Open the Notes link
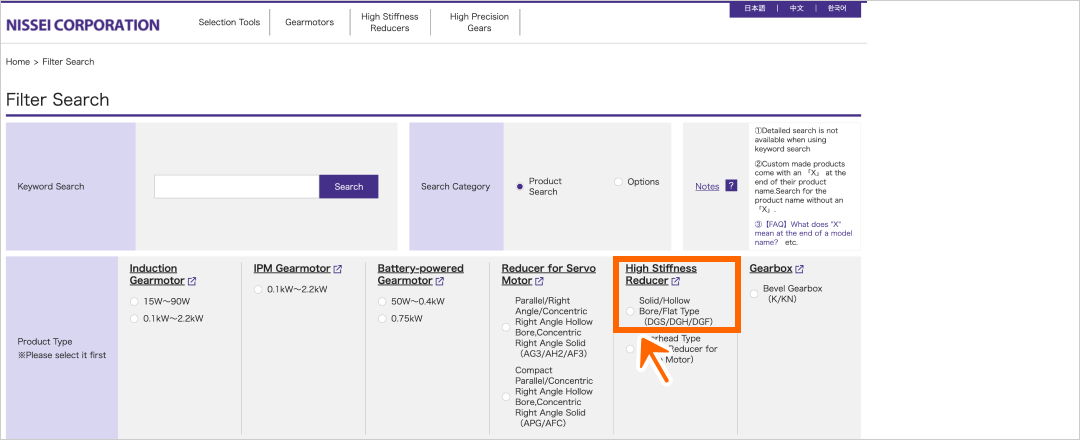 [x=707, y=186]
